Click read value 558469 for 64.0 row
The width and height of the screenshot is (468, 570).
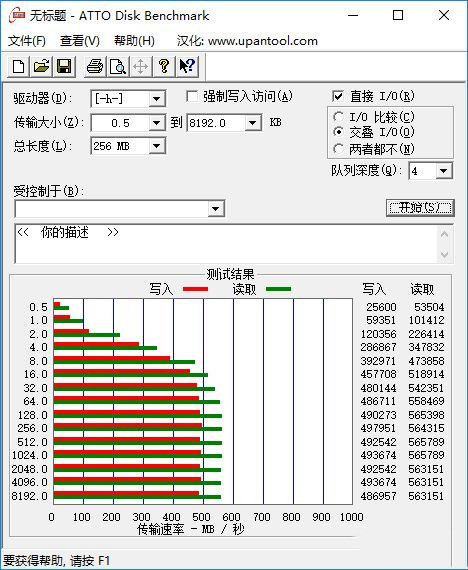(426, 401)
